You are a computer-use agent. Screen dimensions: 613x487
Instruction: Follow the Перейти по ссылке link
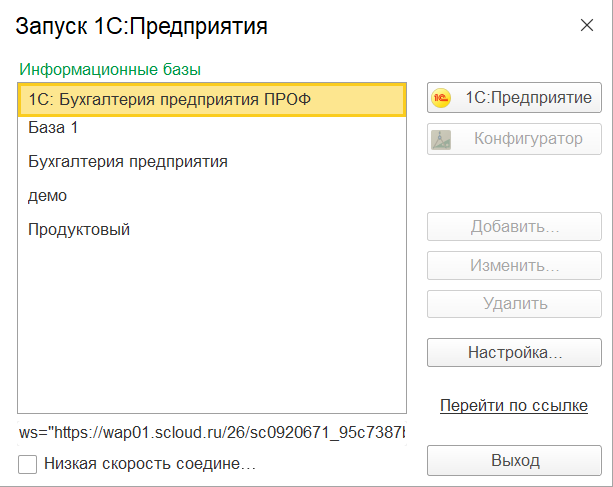514,406
